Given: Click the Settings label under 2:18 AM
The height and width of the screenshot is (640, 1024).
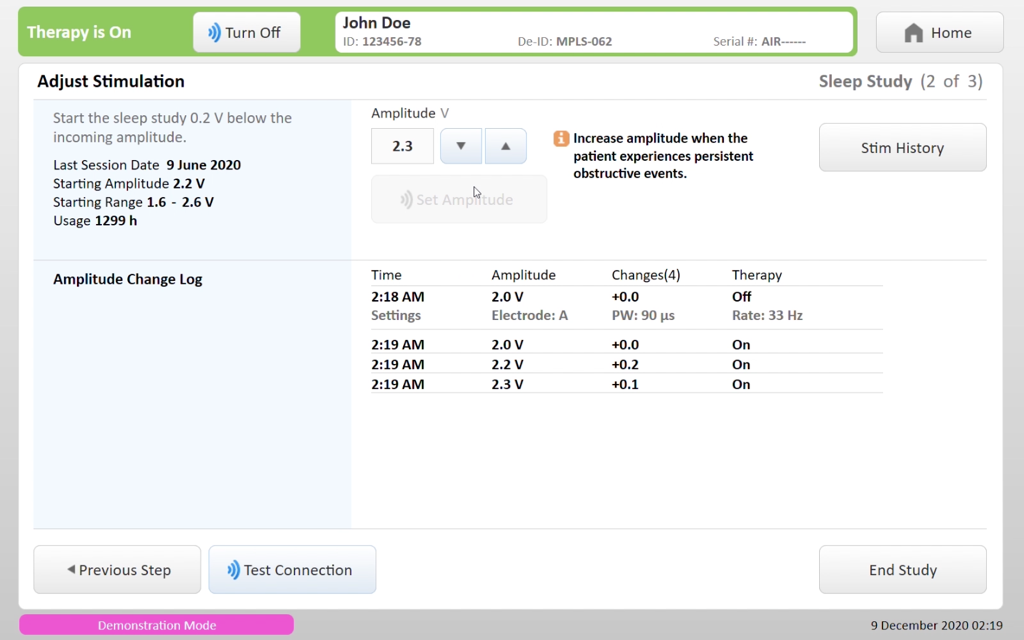Looking at the screenshot, I should [x=396, y=315].
